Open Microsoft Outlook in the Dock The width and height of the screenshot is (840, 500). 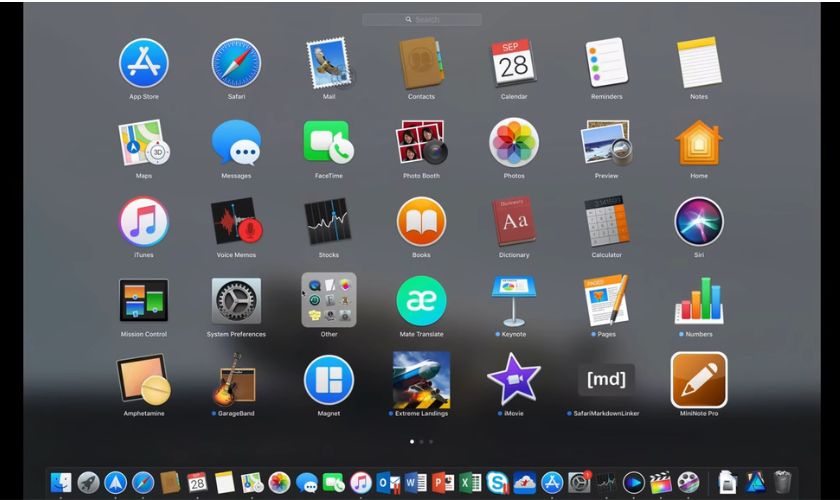[x=388, y=482]
